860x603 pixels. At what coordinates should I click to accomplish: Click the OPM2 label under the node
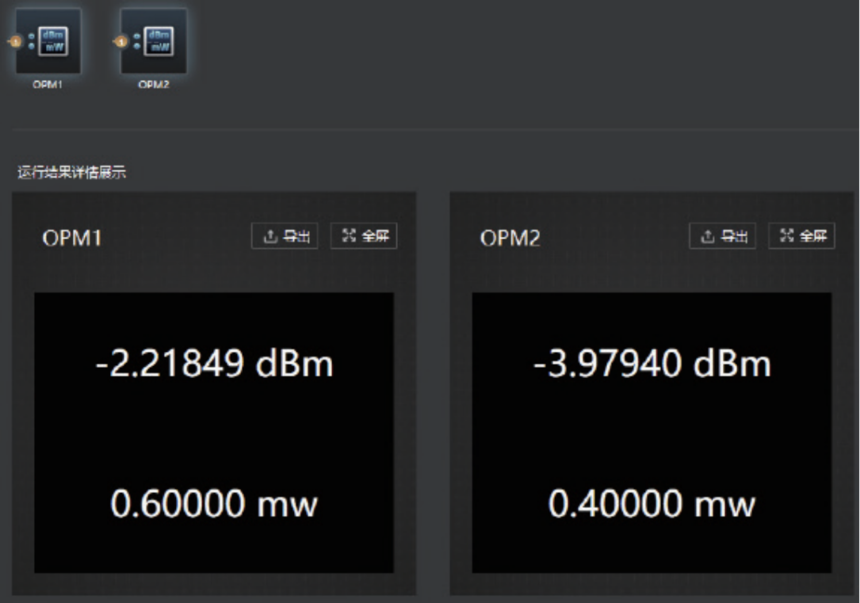click(x=154, y=84)
